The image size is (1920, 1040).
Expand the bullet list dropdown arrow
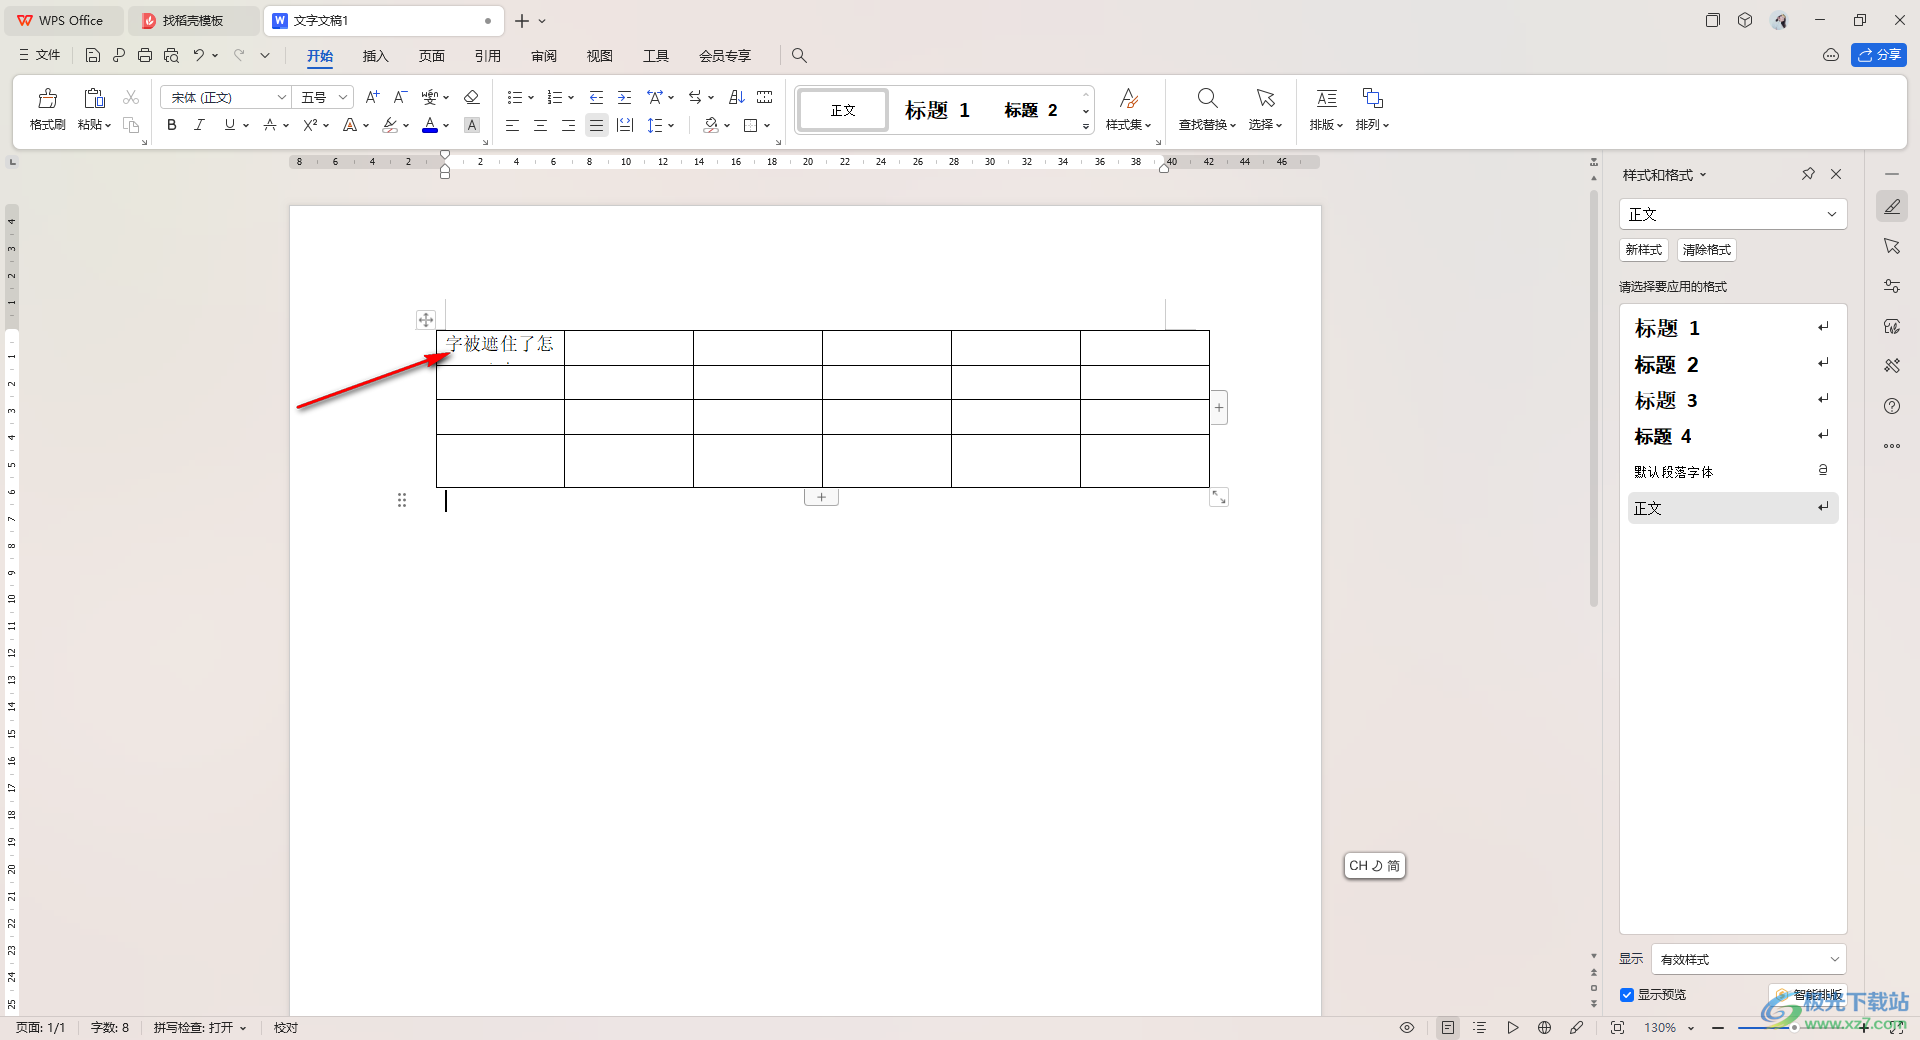point(531,98)
